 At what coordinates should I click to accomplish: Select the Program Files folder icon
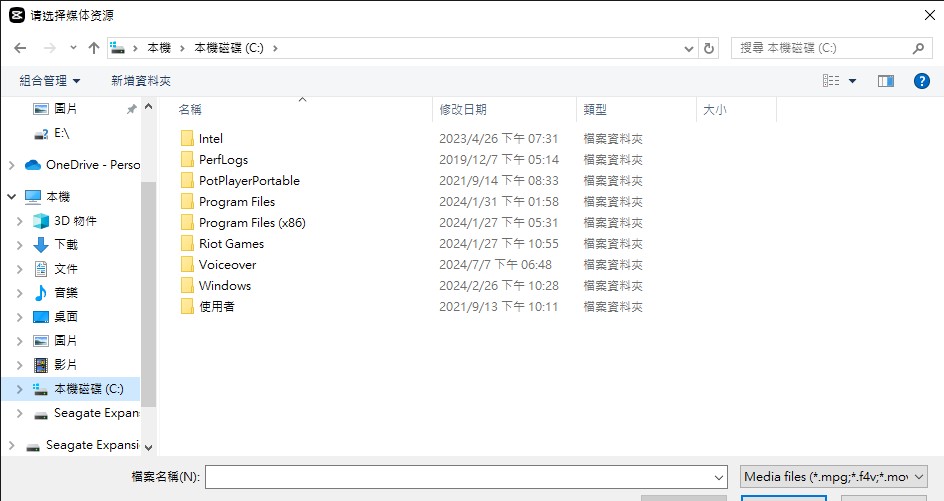[x=187, y=202]
